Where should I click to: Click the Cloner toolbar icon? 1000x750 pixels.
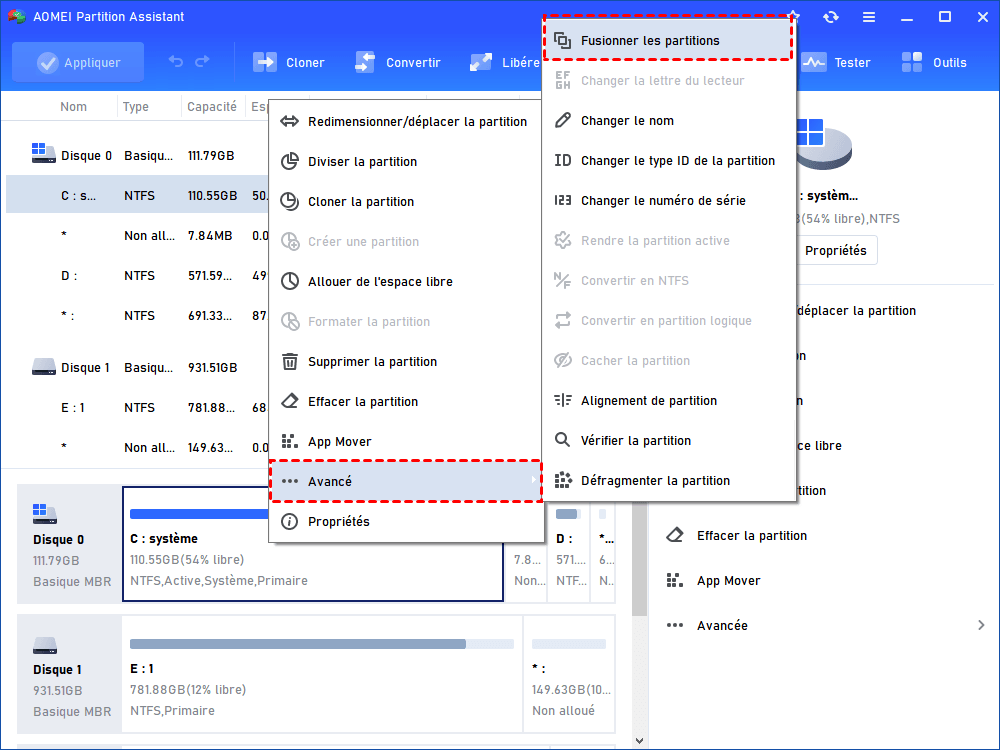point(265,62)
